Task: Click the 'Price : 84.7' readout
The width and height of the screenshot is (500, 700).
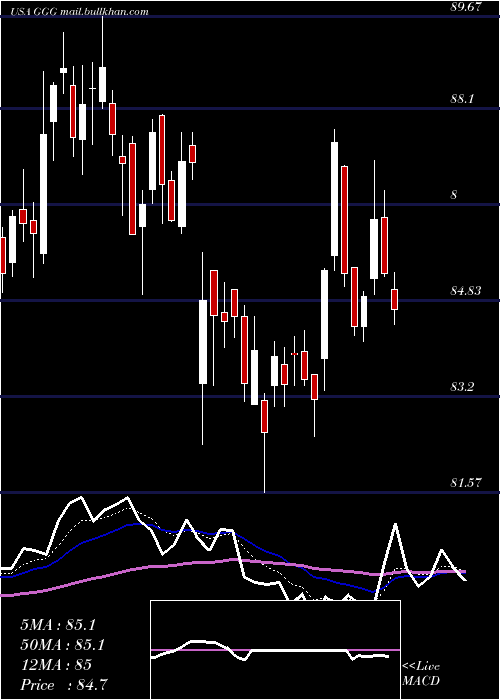Action: (64, 685)
